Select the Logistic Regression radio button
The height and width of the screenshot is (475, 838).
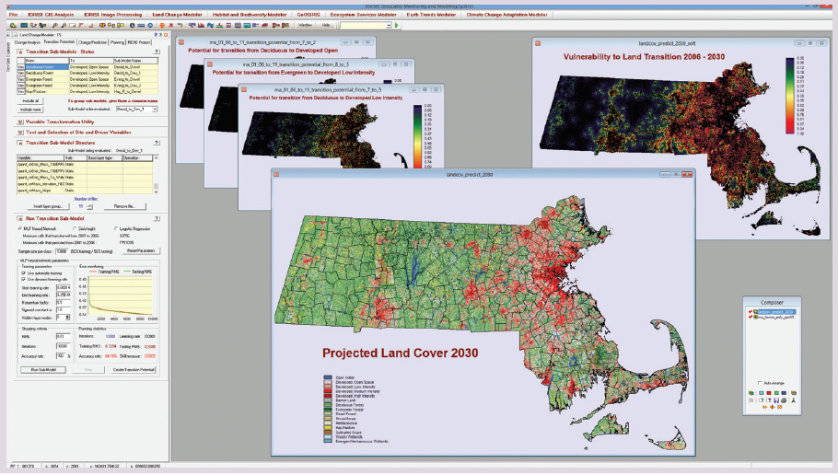point(118,228)
